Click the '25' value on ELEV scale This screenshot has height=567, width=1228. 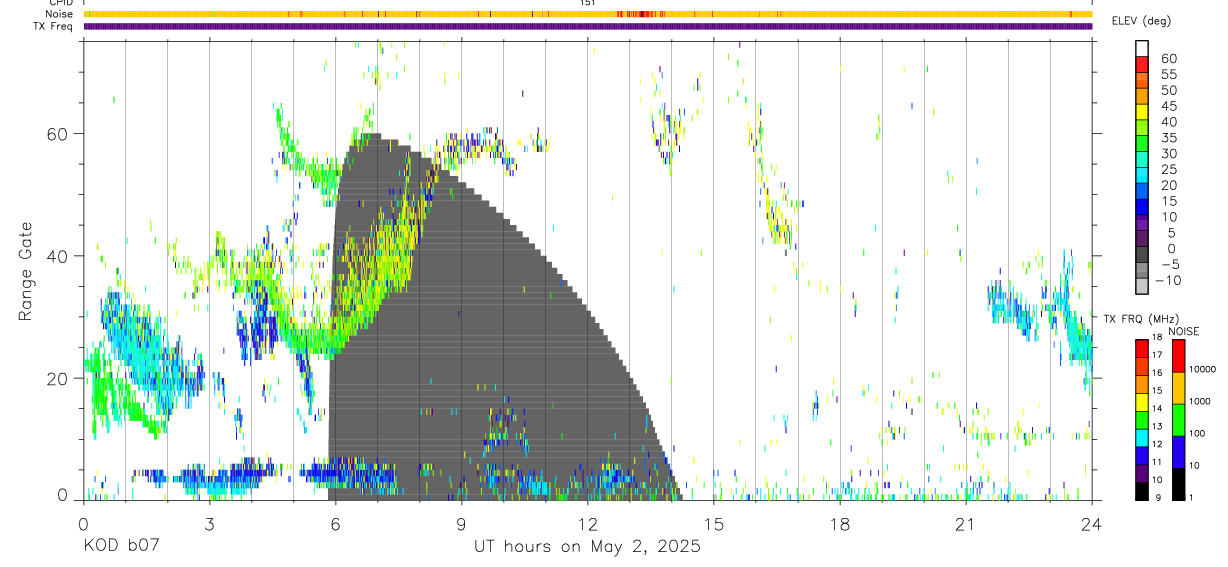point(1168,170)
